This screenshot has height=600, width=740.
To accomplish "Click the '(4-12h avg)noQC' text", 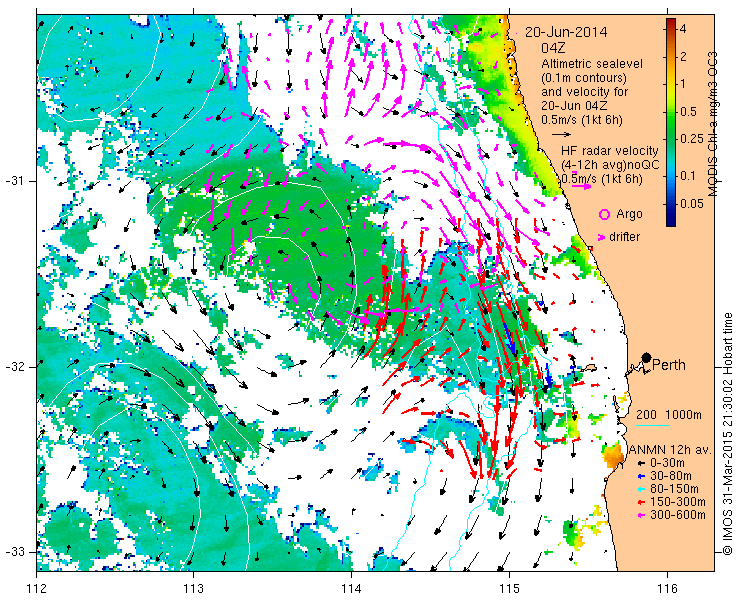I will coord(610,165).
